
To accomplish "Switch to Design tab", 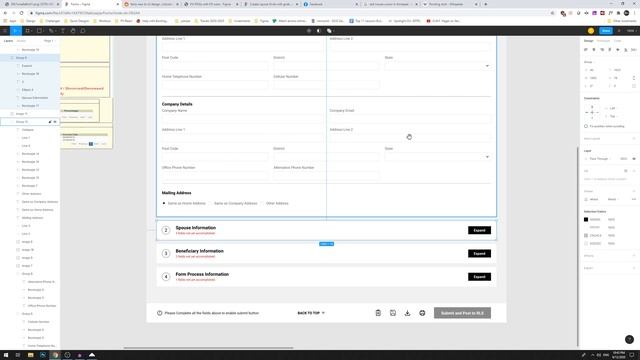I will click(x=589, y=41).
